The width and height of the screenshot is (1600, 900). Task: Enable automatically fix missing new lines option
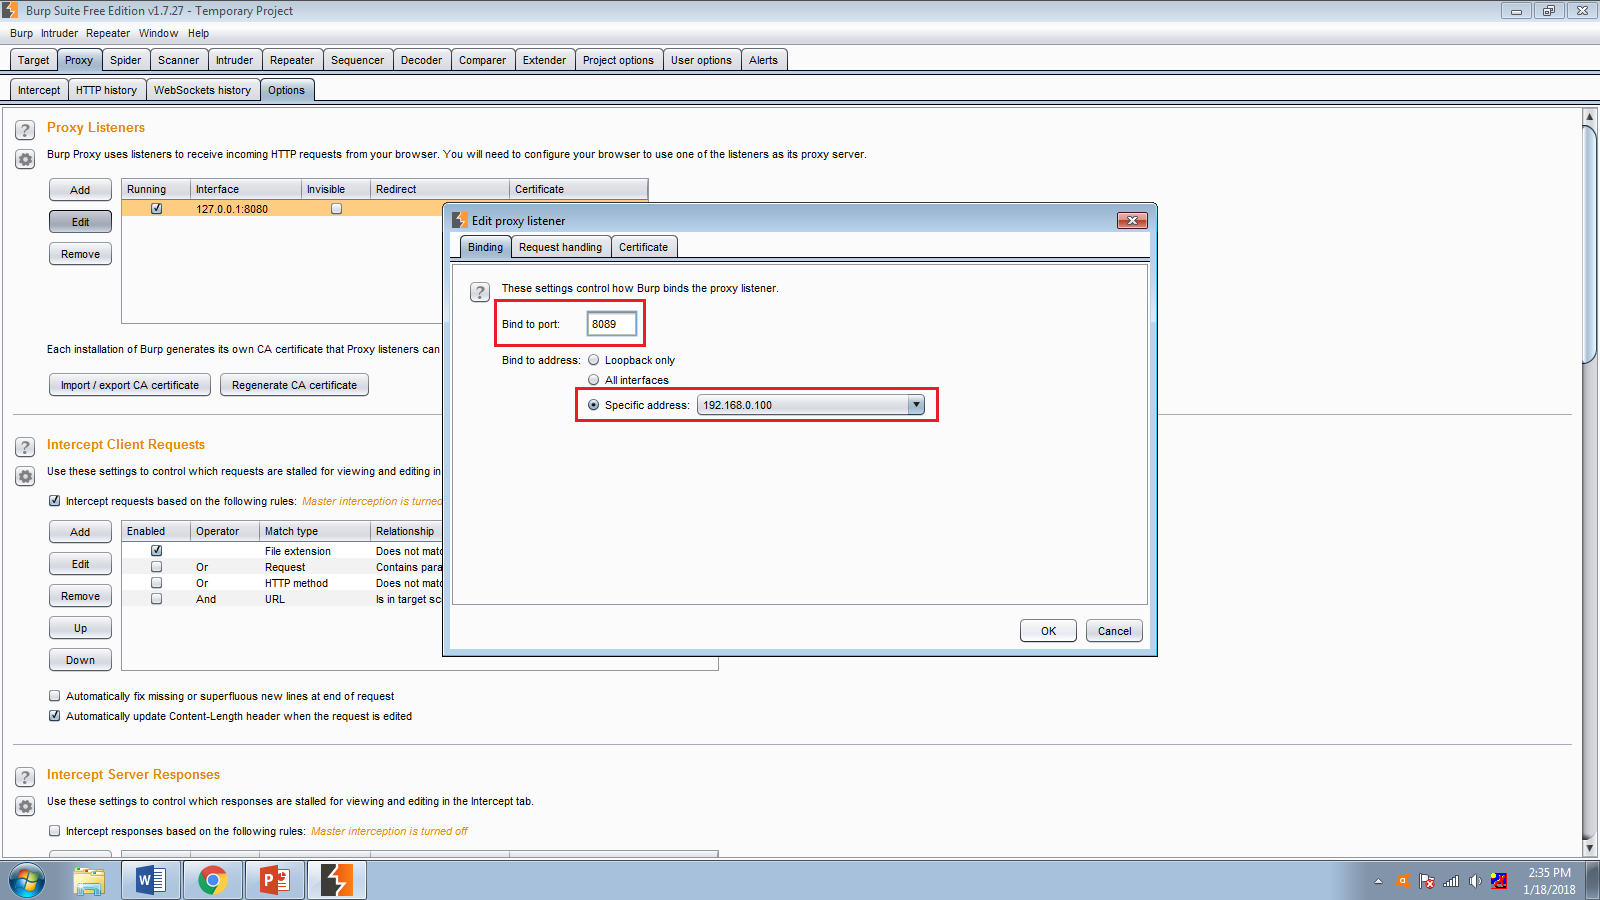click(x=55, y=696)
